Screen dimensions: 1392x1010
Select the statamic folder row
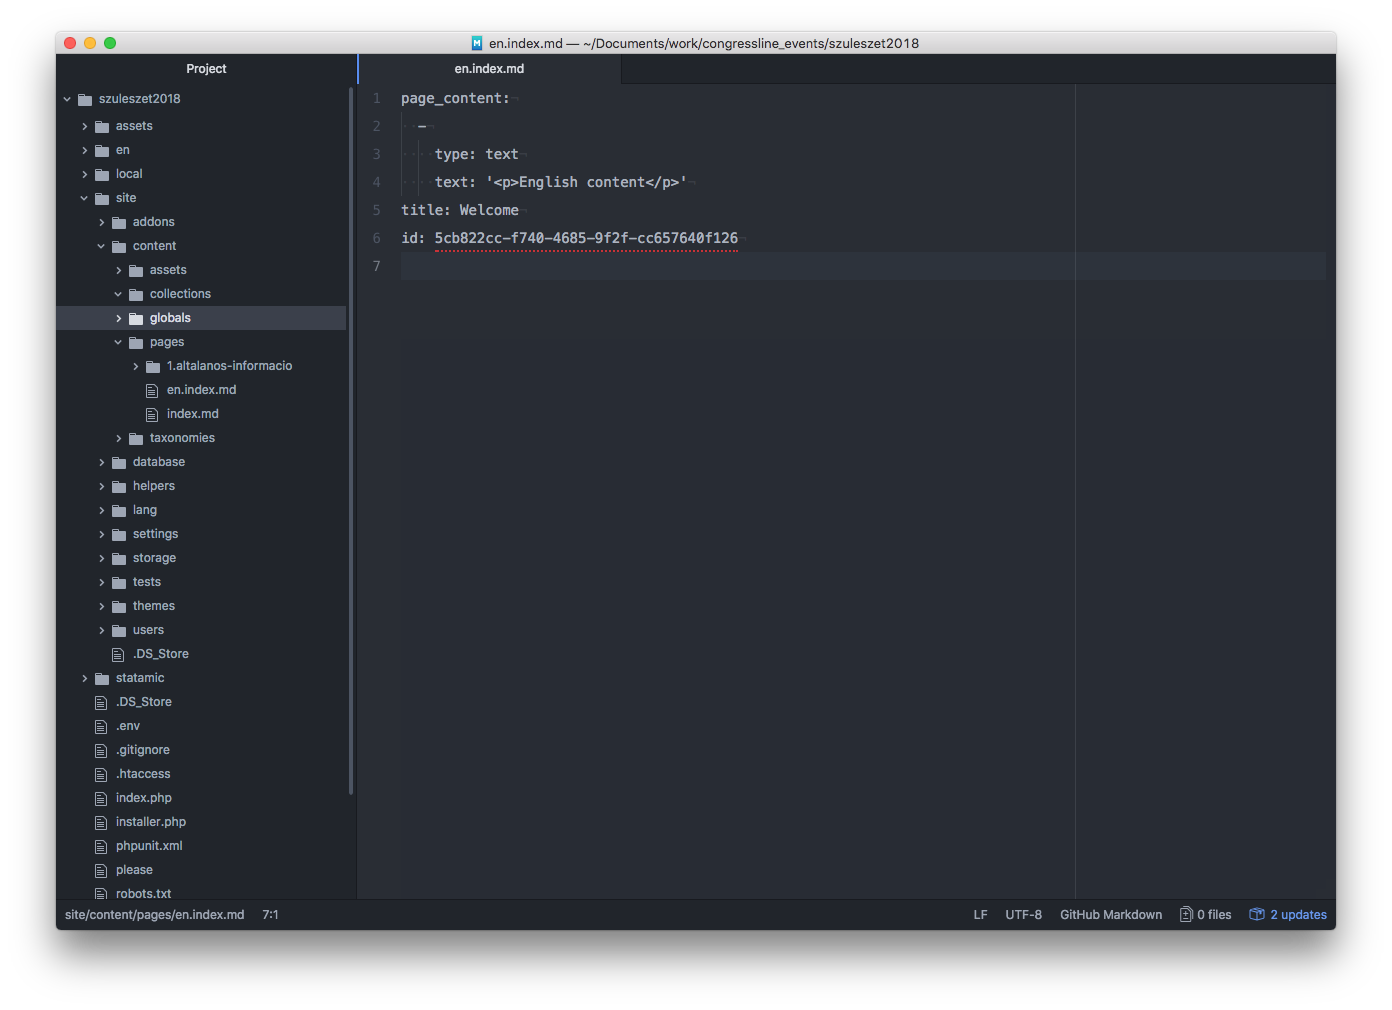(201, 678)
